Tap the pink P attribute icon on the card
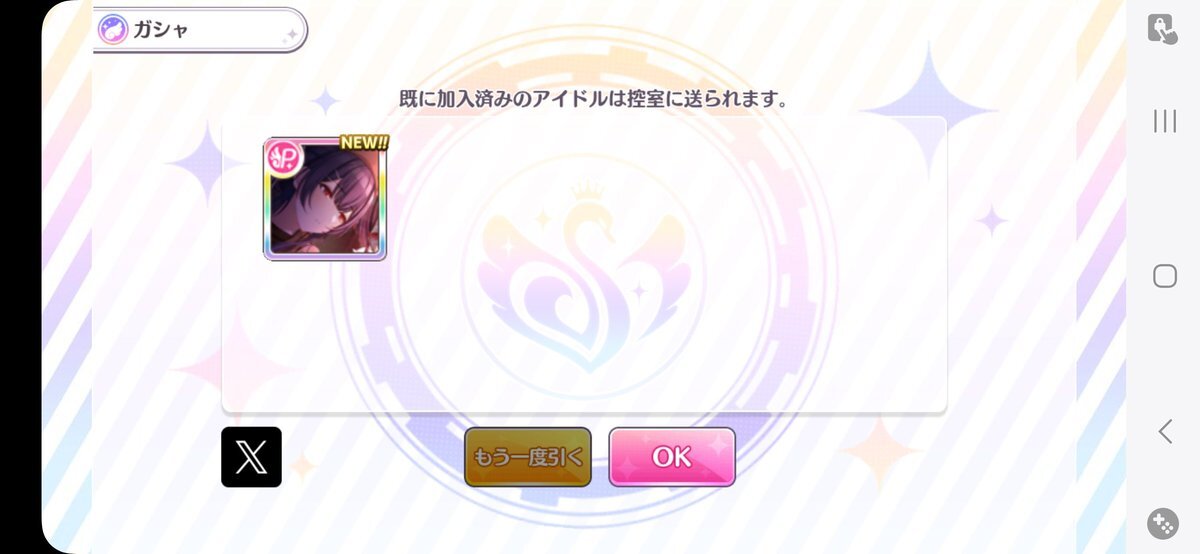1200x554 pixels. [283, 158]
